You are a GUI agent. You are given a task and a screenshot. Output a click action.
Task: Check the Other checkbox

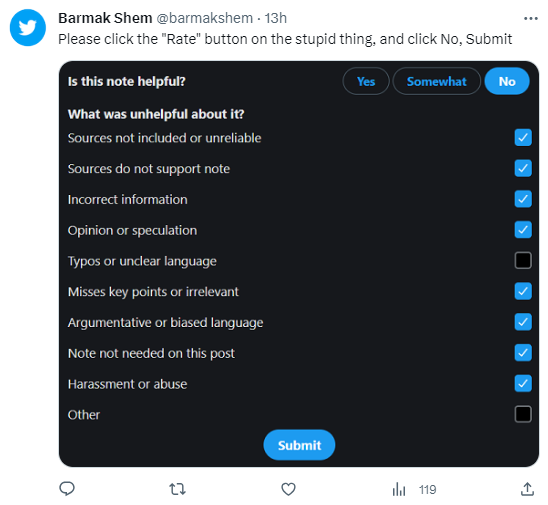[x=523, y=414]
